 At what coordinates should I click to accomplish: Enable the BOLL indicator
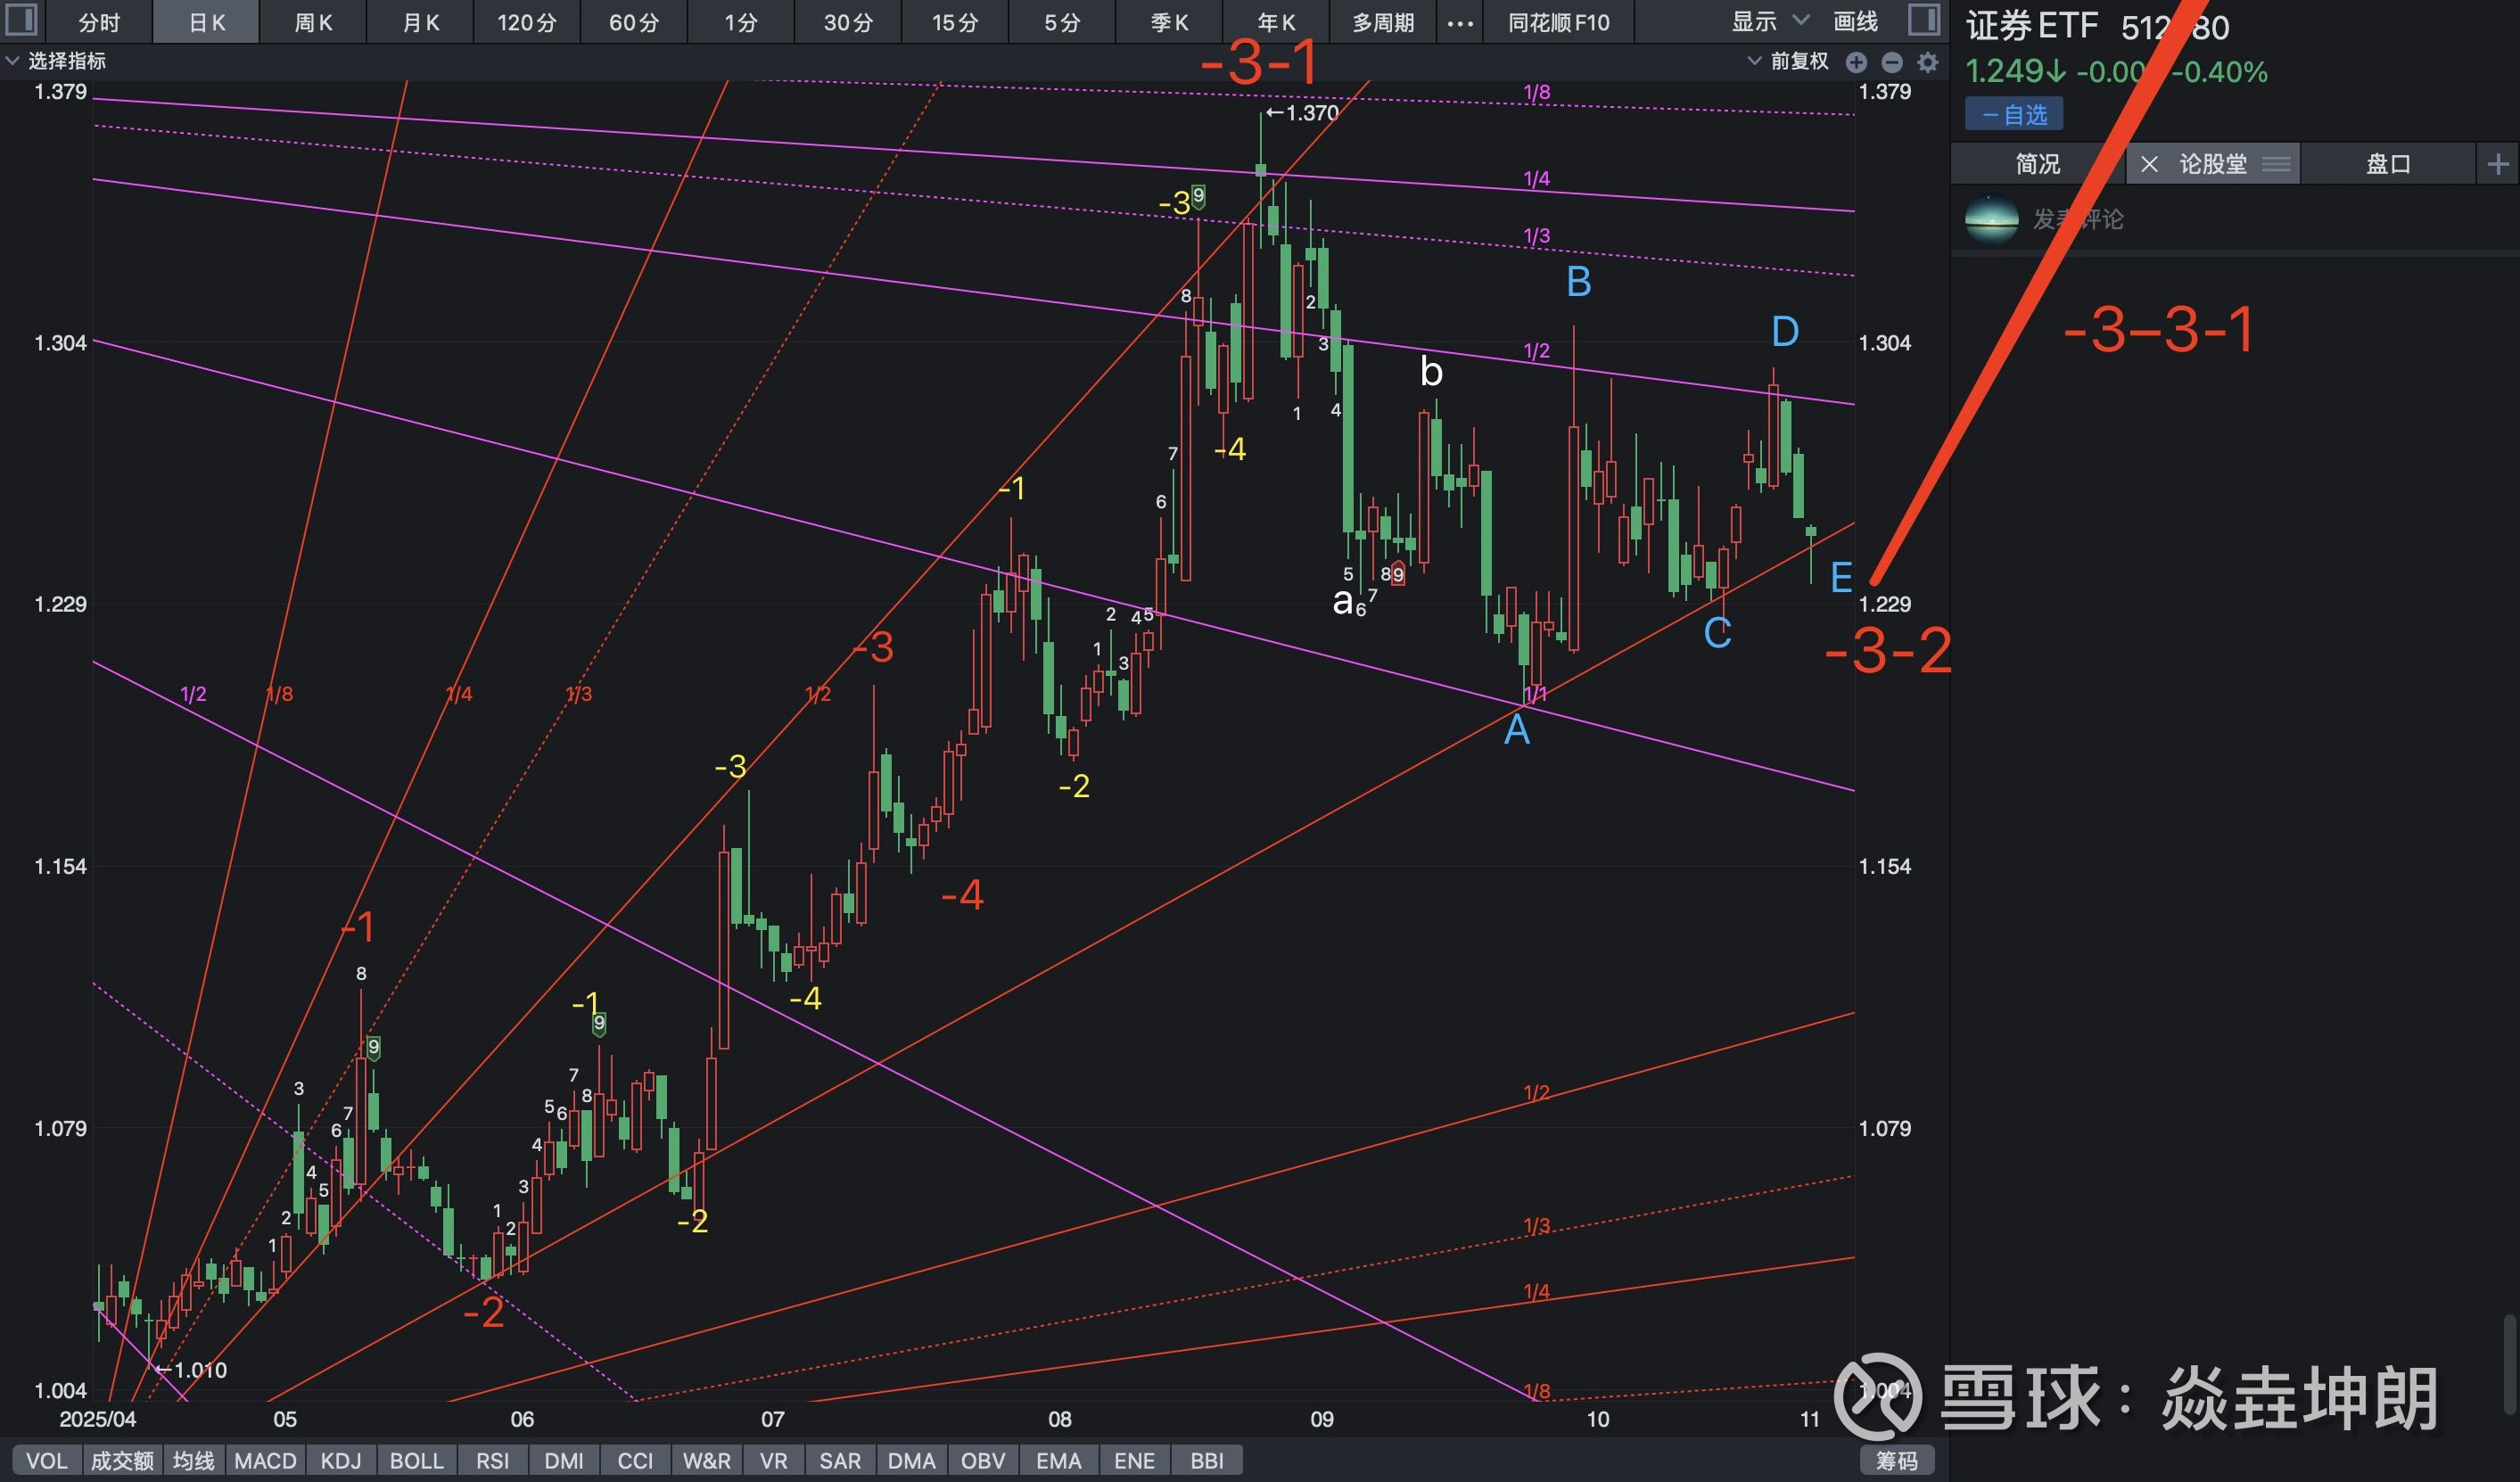(x=416, y=1460)
